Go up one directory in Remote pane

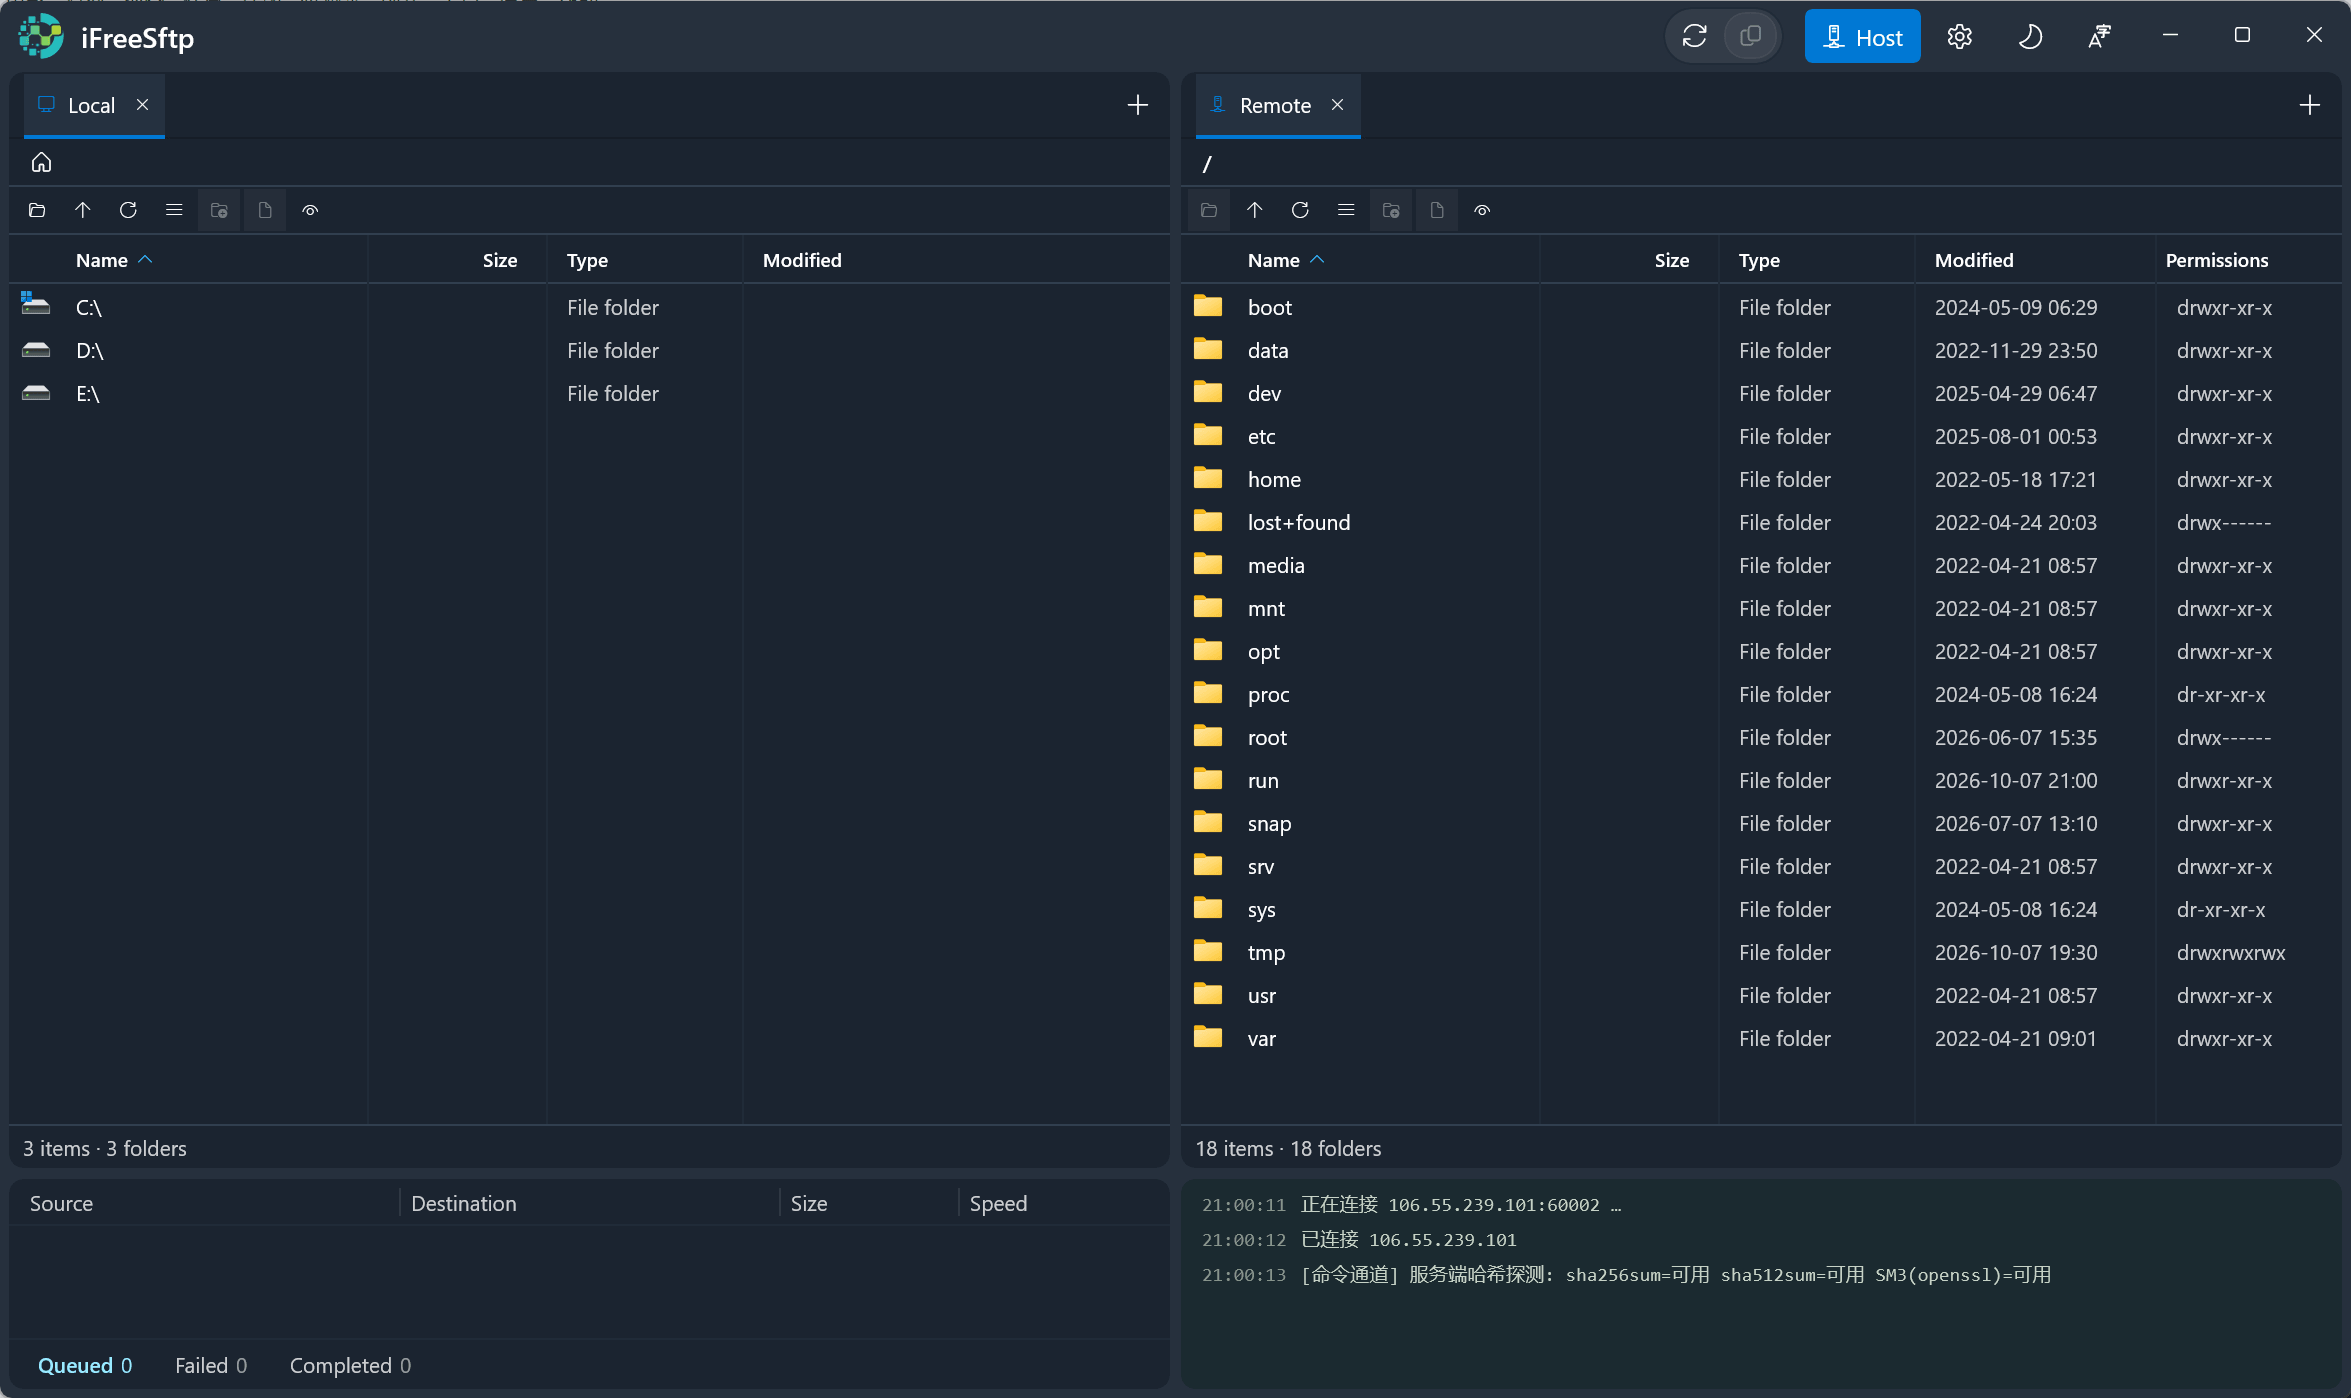click(1254, 210)
